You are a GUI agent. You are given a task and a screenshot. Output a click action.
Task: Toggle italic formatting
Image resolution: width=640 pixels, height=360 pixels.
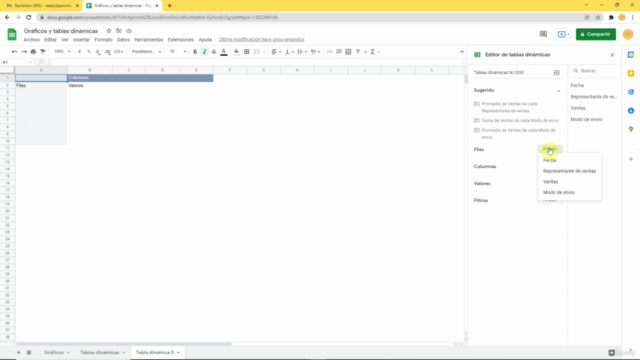(x=204, y=52)
